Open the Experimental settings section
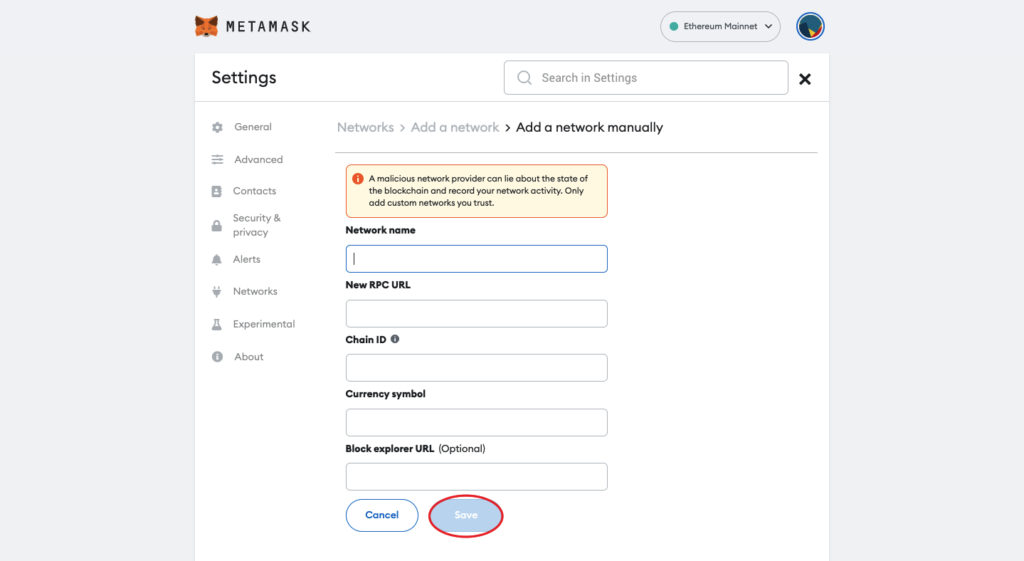 tap(264, 324)
